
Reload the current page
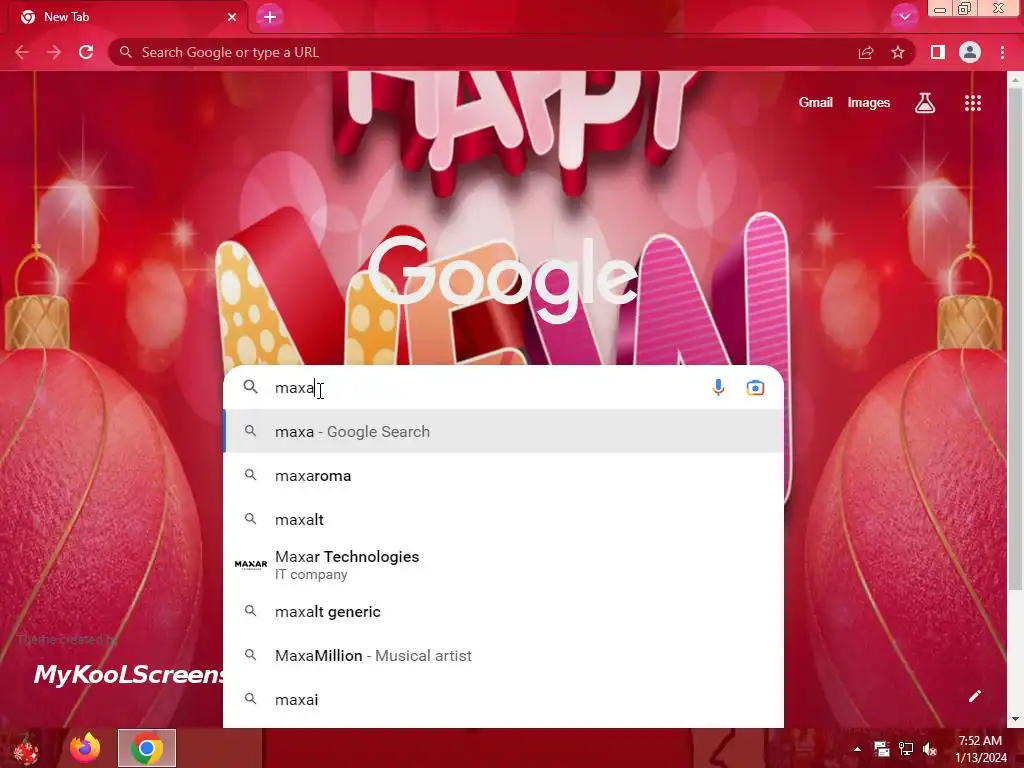tap(86, 52)
